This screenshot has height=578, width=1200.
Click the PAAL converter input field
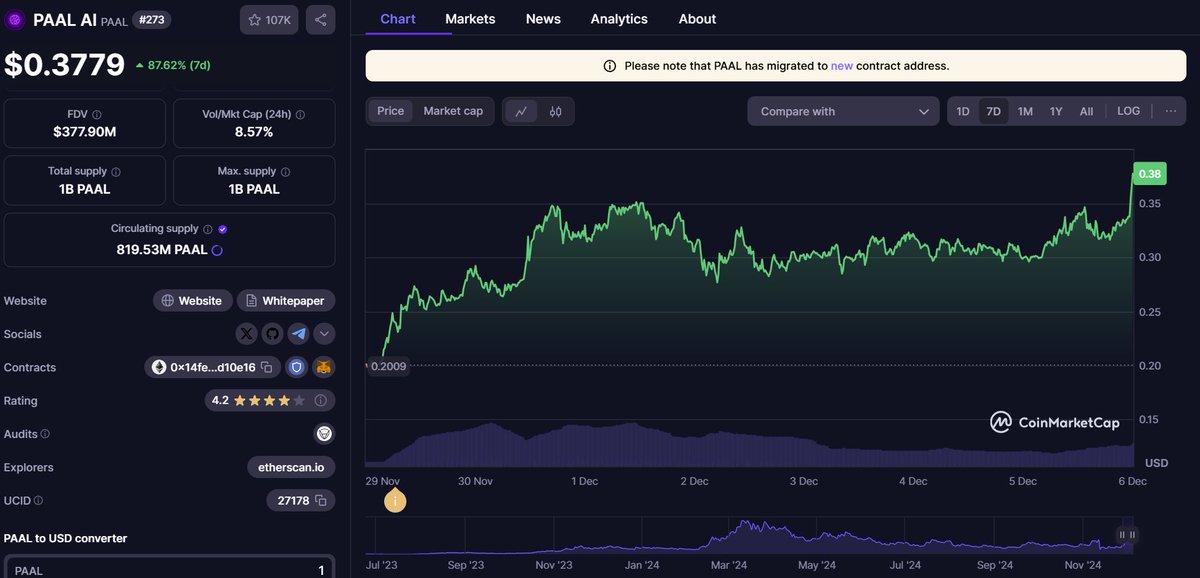pyautogui.click(x=169, y=568)
